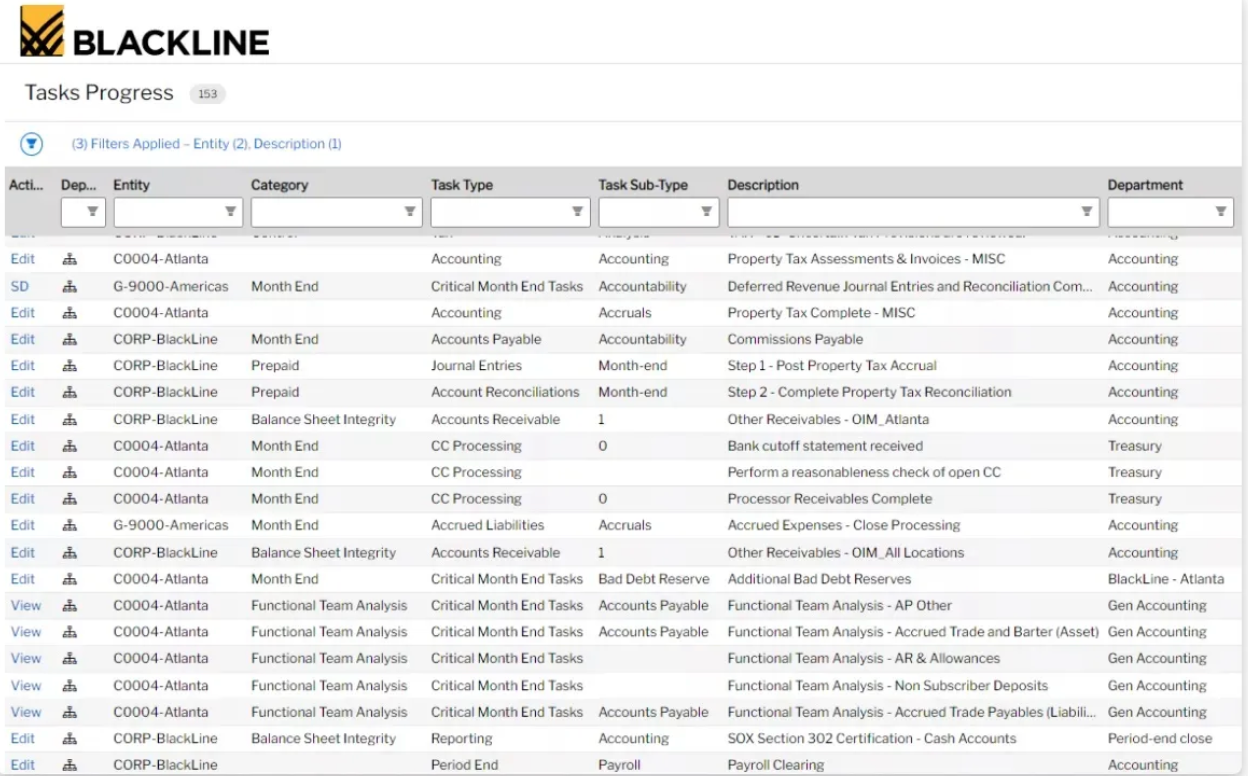Click the dependency icon for Deferred Revenue Journal Entries row
Viewport: 1248px width, 776px height.
click(70, 286)
